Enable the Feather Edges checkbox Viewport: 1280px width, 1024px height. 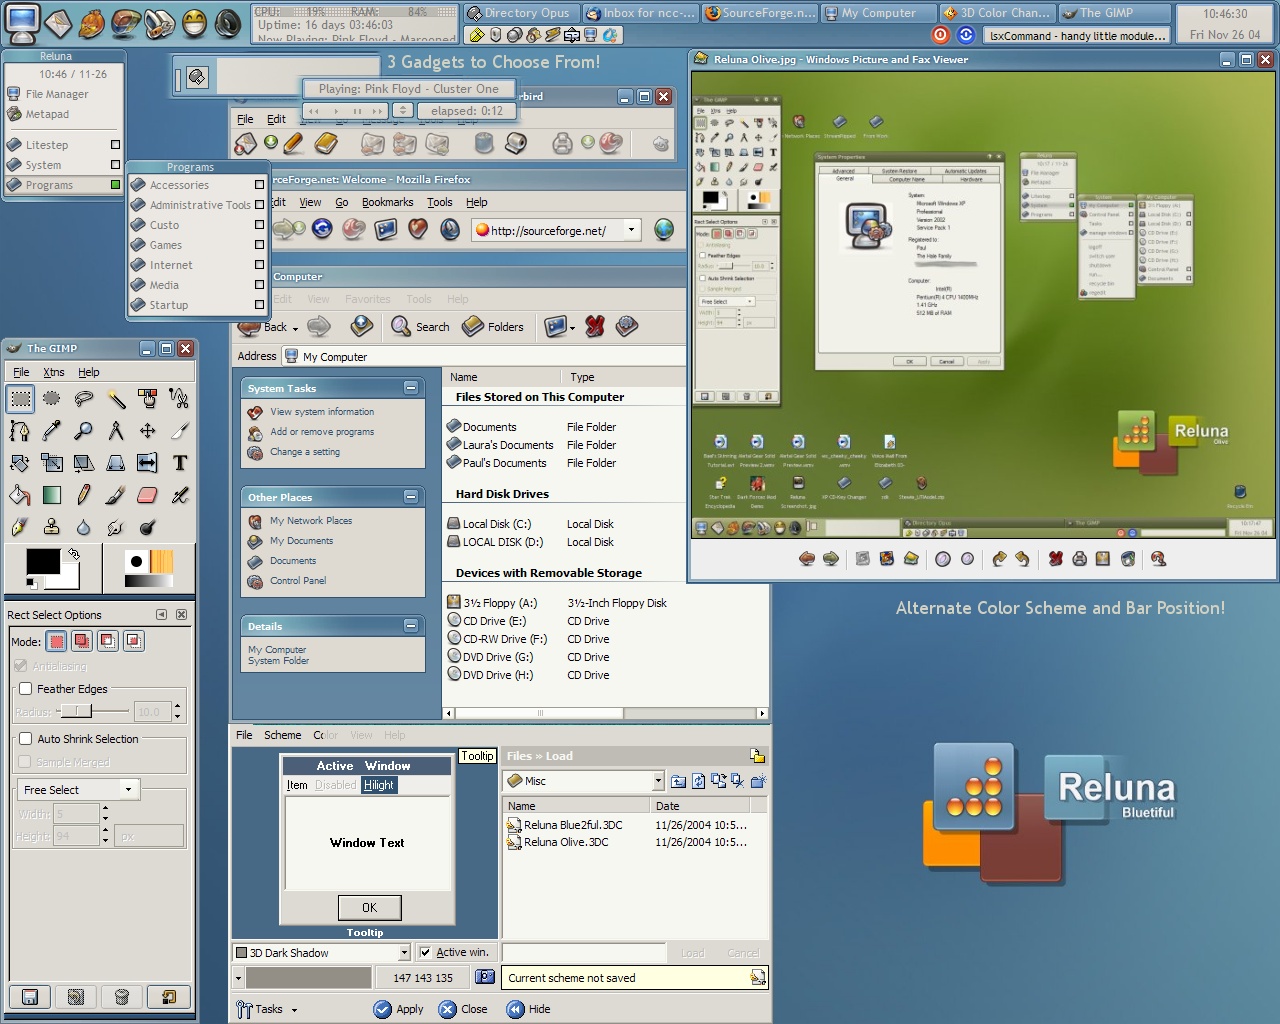coord(26,689)
